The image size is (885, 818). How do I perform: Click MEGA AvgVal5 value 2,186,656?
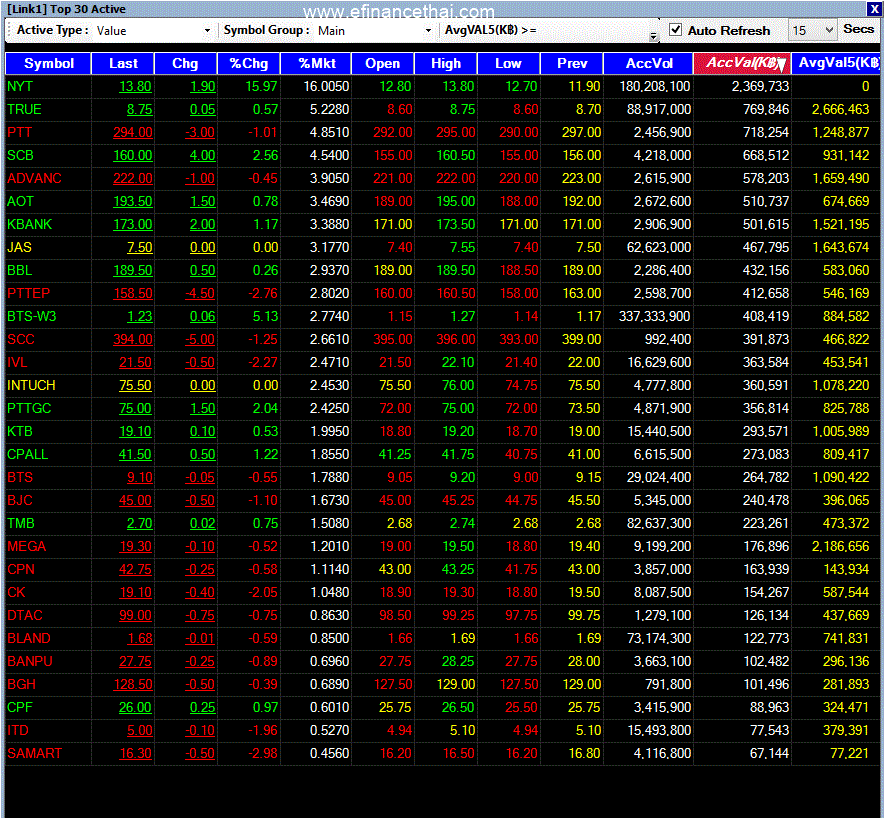[x=840, y=546]
